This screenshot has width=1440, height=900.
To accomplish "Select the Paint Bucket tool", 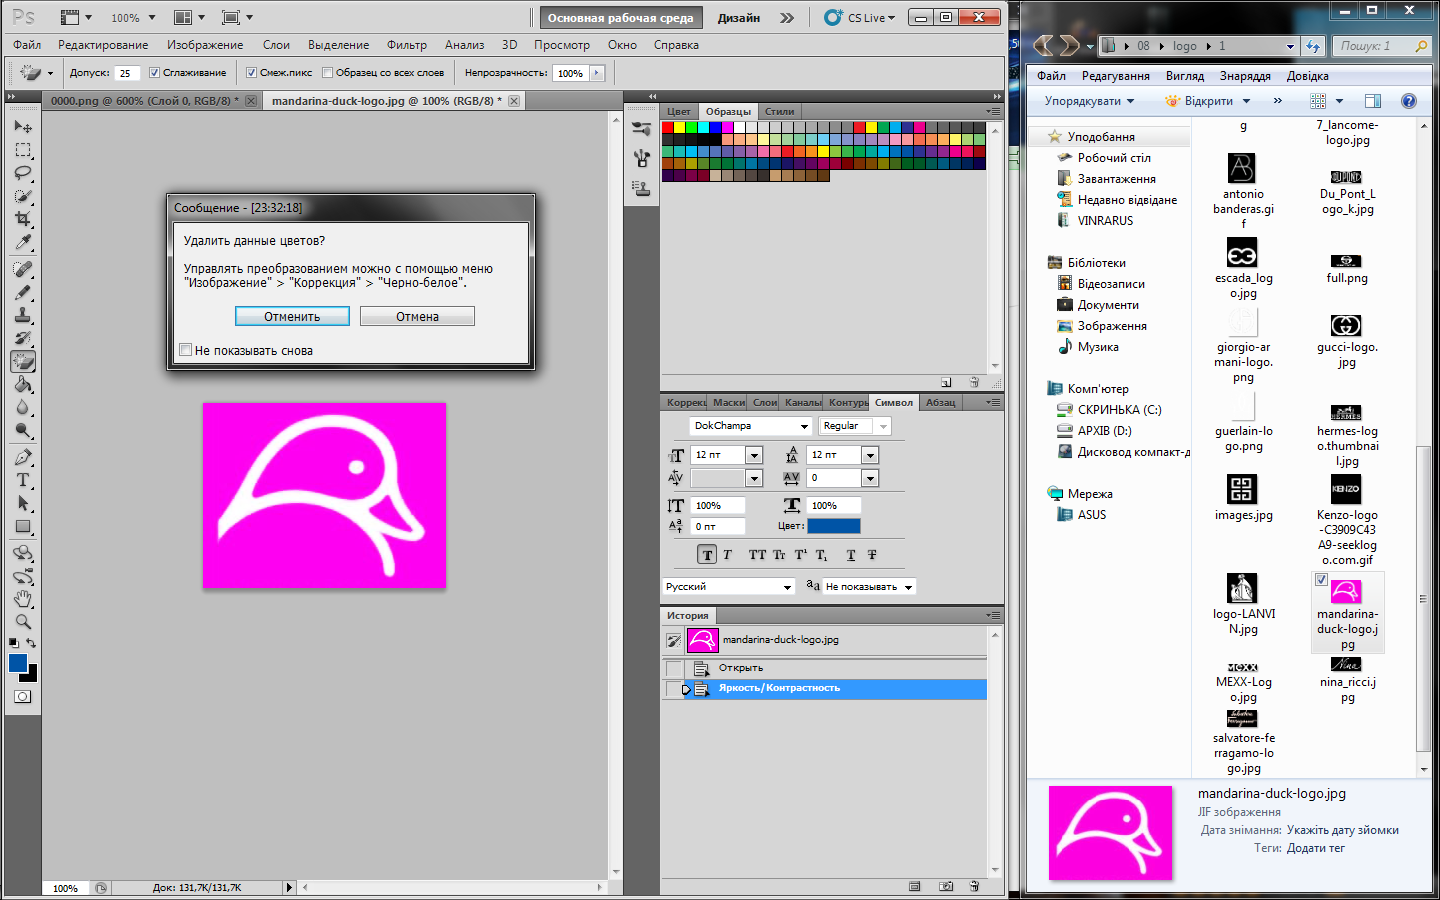I will coord(23,384).
